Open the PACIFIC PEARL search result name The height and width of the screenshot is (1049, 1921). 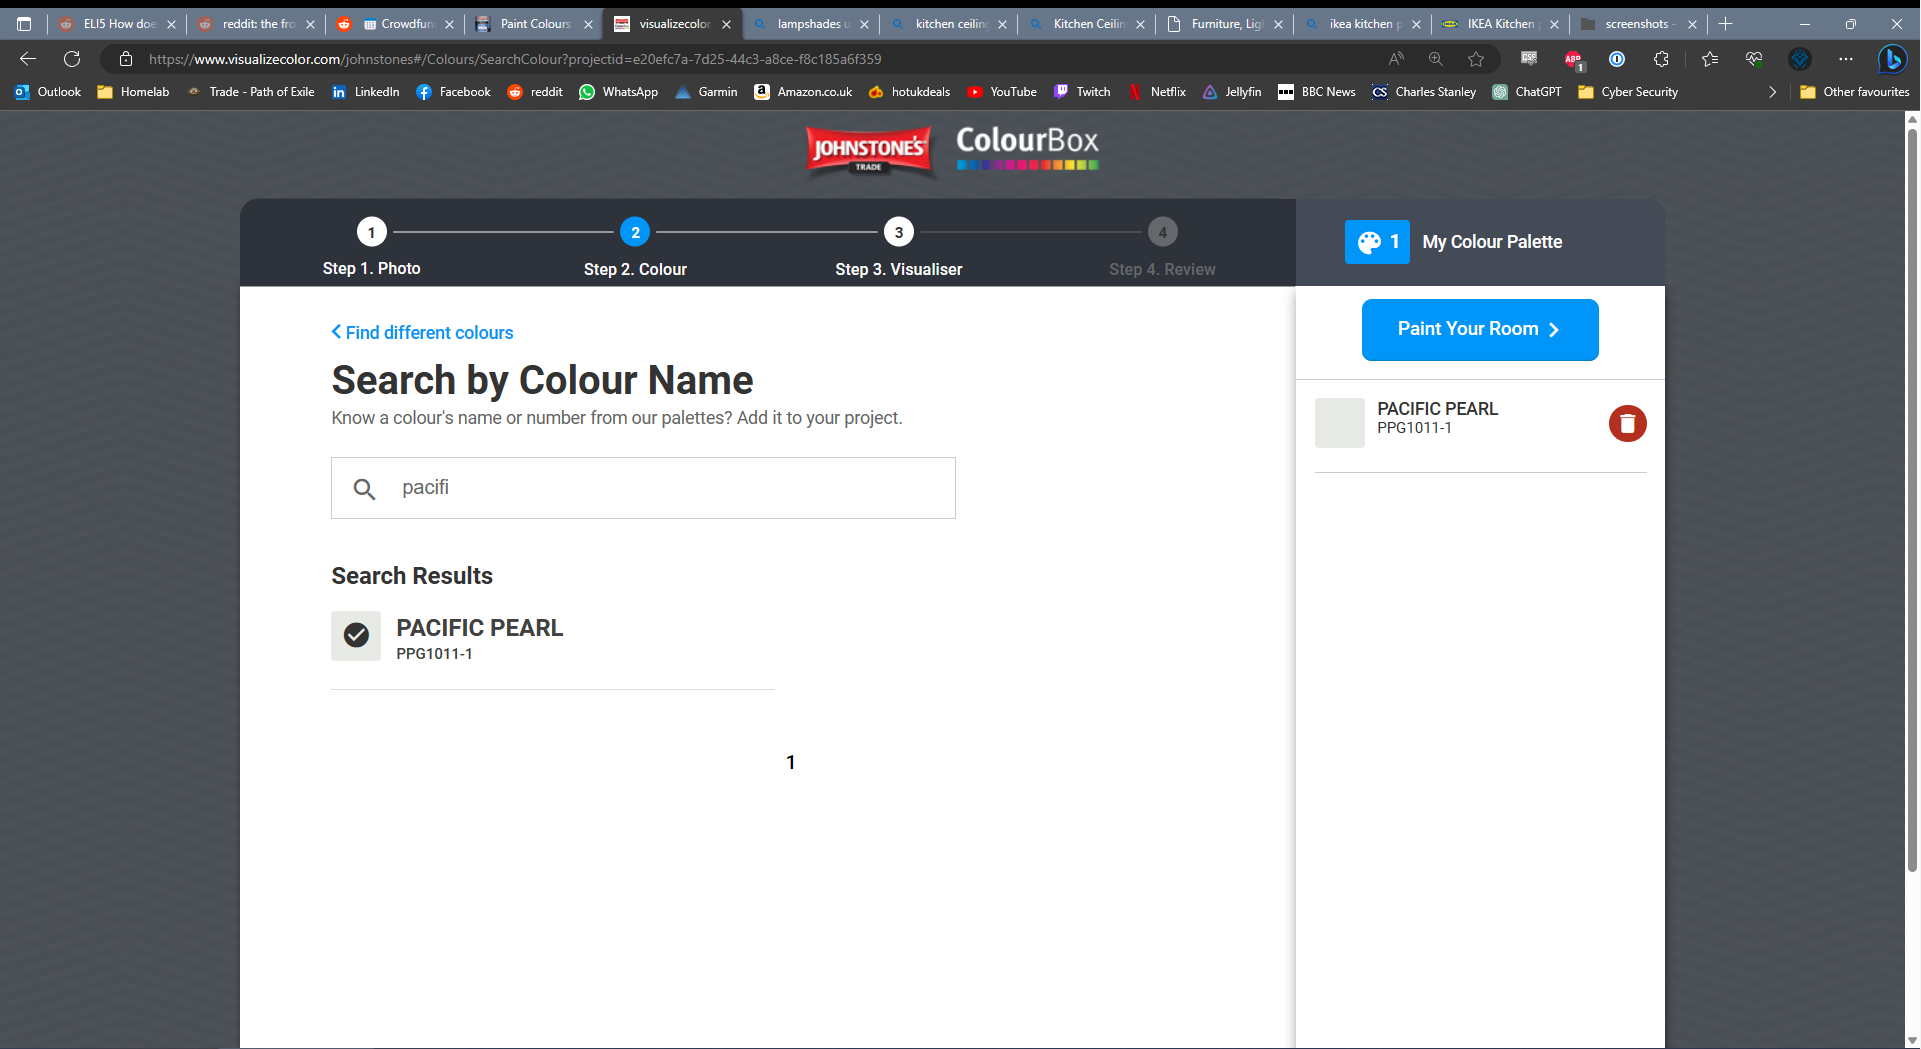[480, 628]
